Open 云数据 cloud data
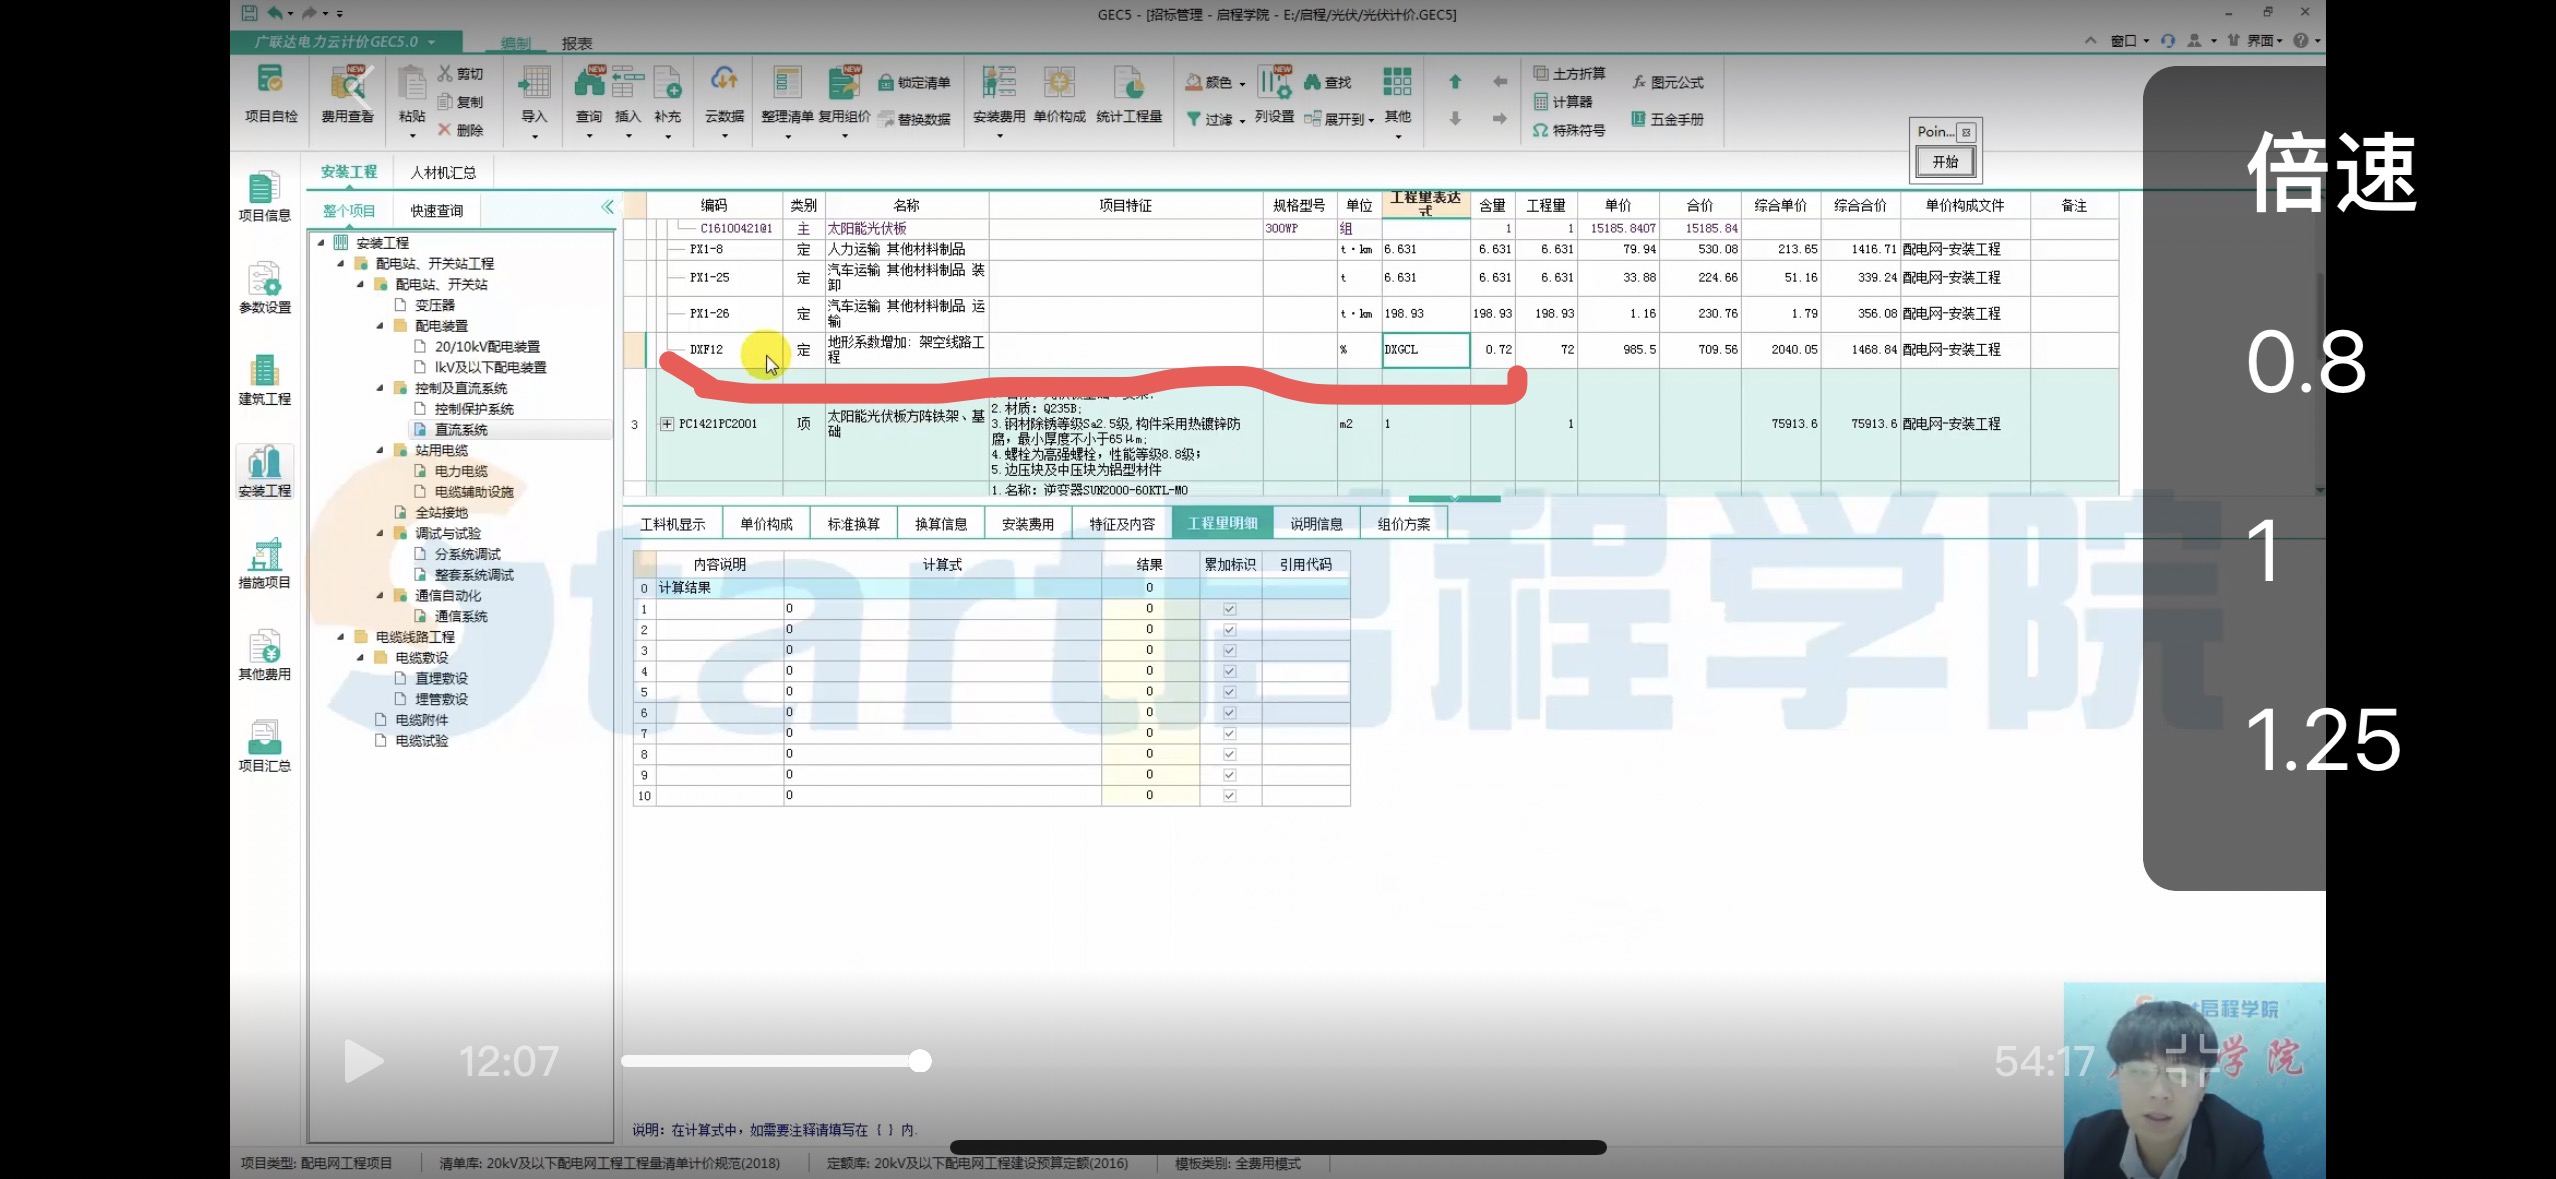The height and width of the screenshot is (1179, 2556). pos(724,94)
